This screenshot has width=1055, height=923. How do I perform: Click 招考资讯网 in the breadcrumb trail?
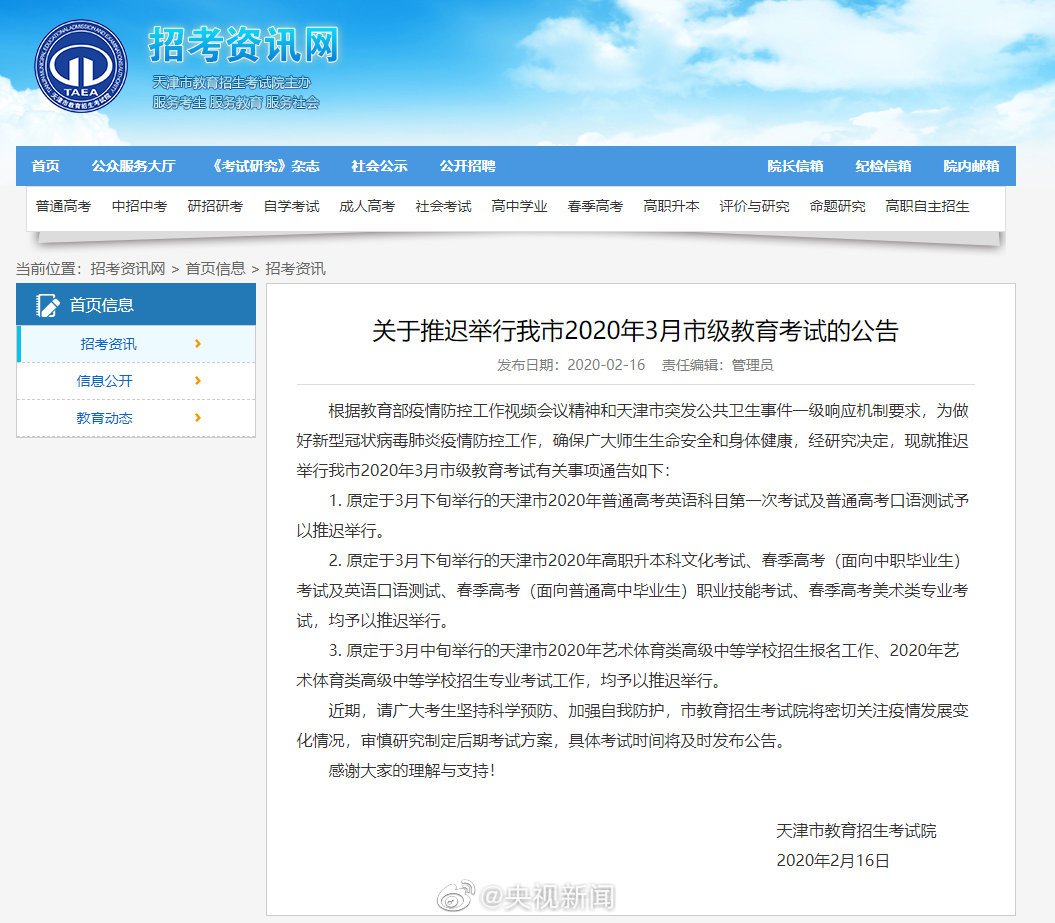(x=128, y=268)
